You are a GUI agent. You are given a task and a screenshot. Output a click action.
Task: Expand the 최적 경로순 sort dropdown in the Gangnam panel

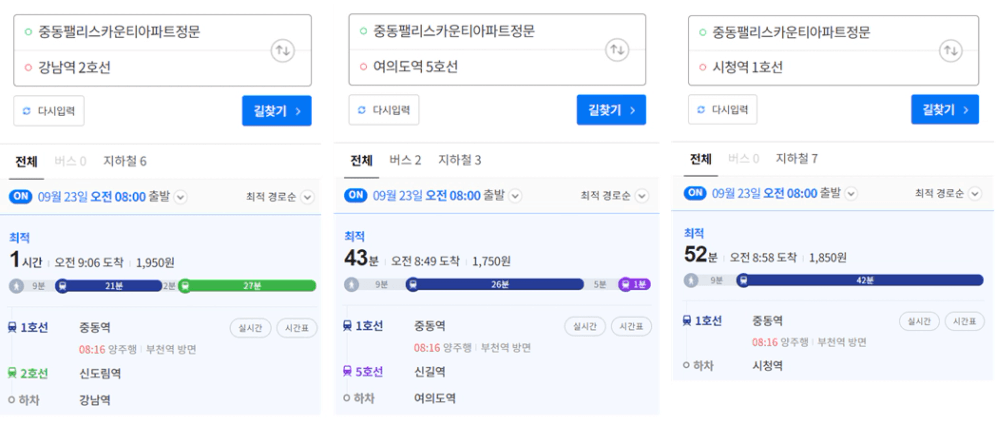click(308, 197)
